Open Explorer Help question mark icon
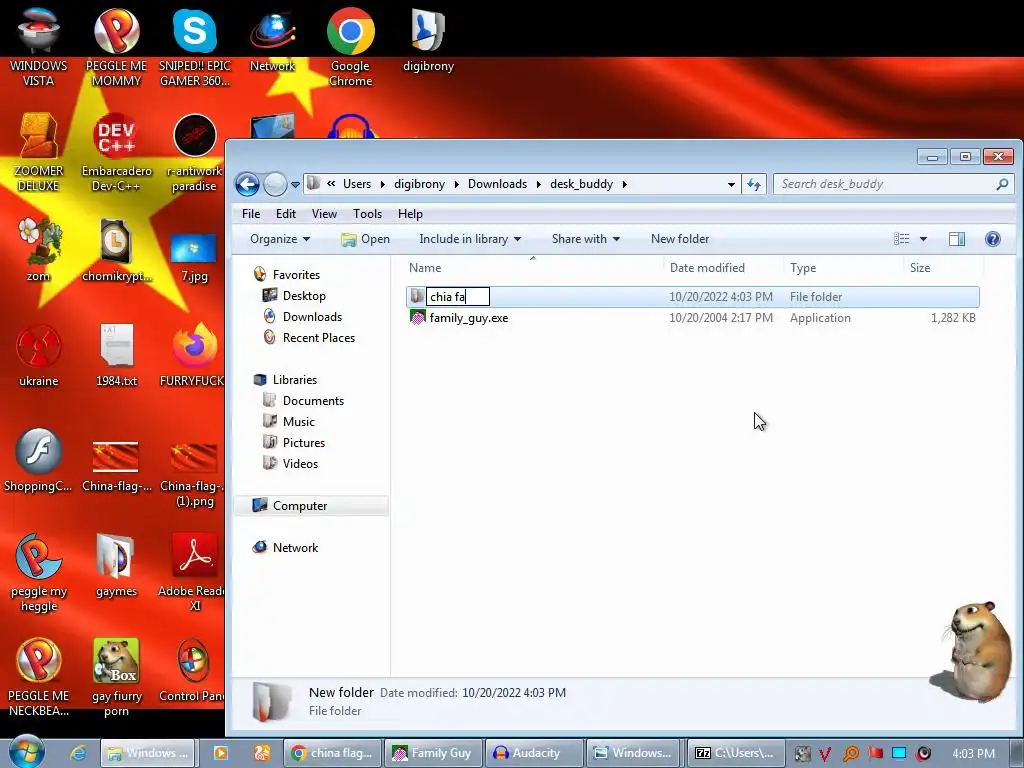This screenshot has height=768, width=1024. click(x=993, y=239)
